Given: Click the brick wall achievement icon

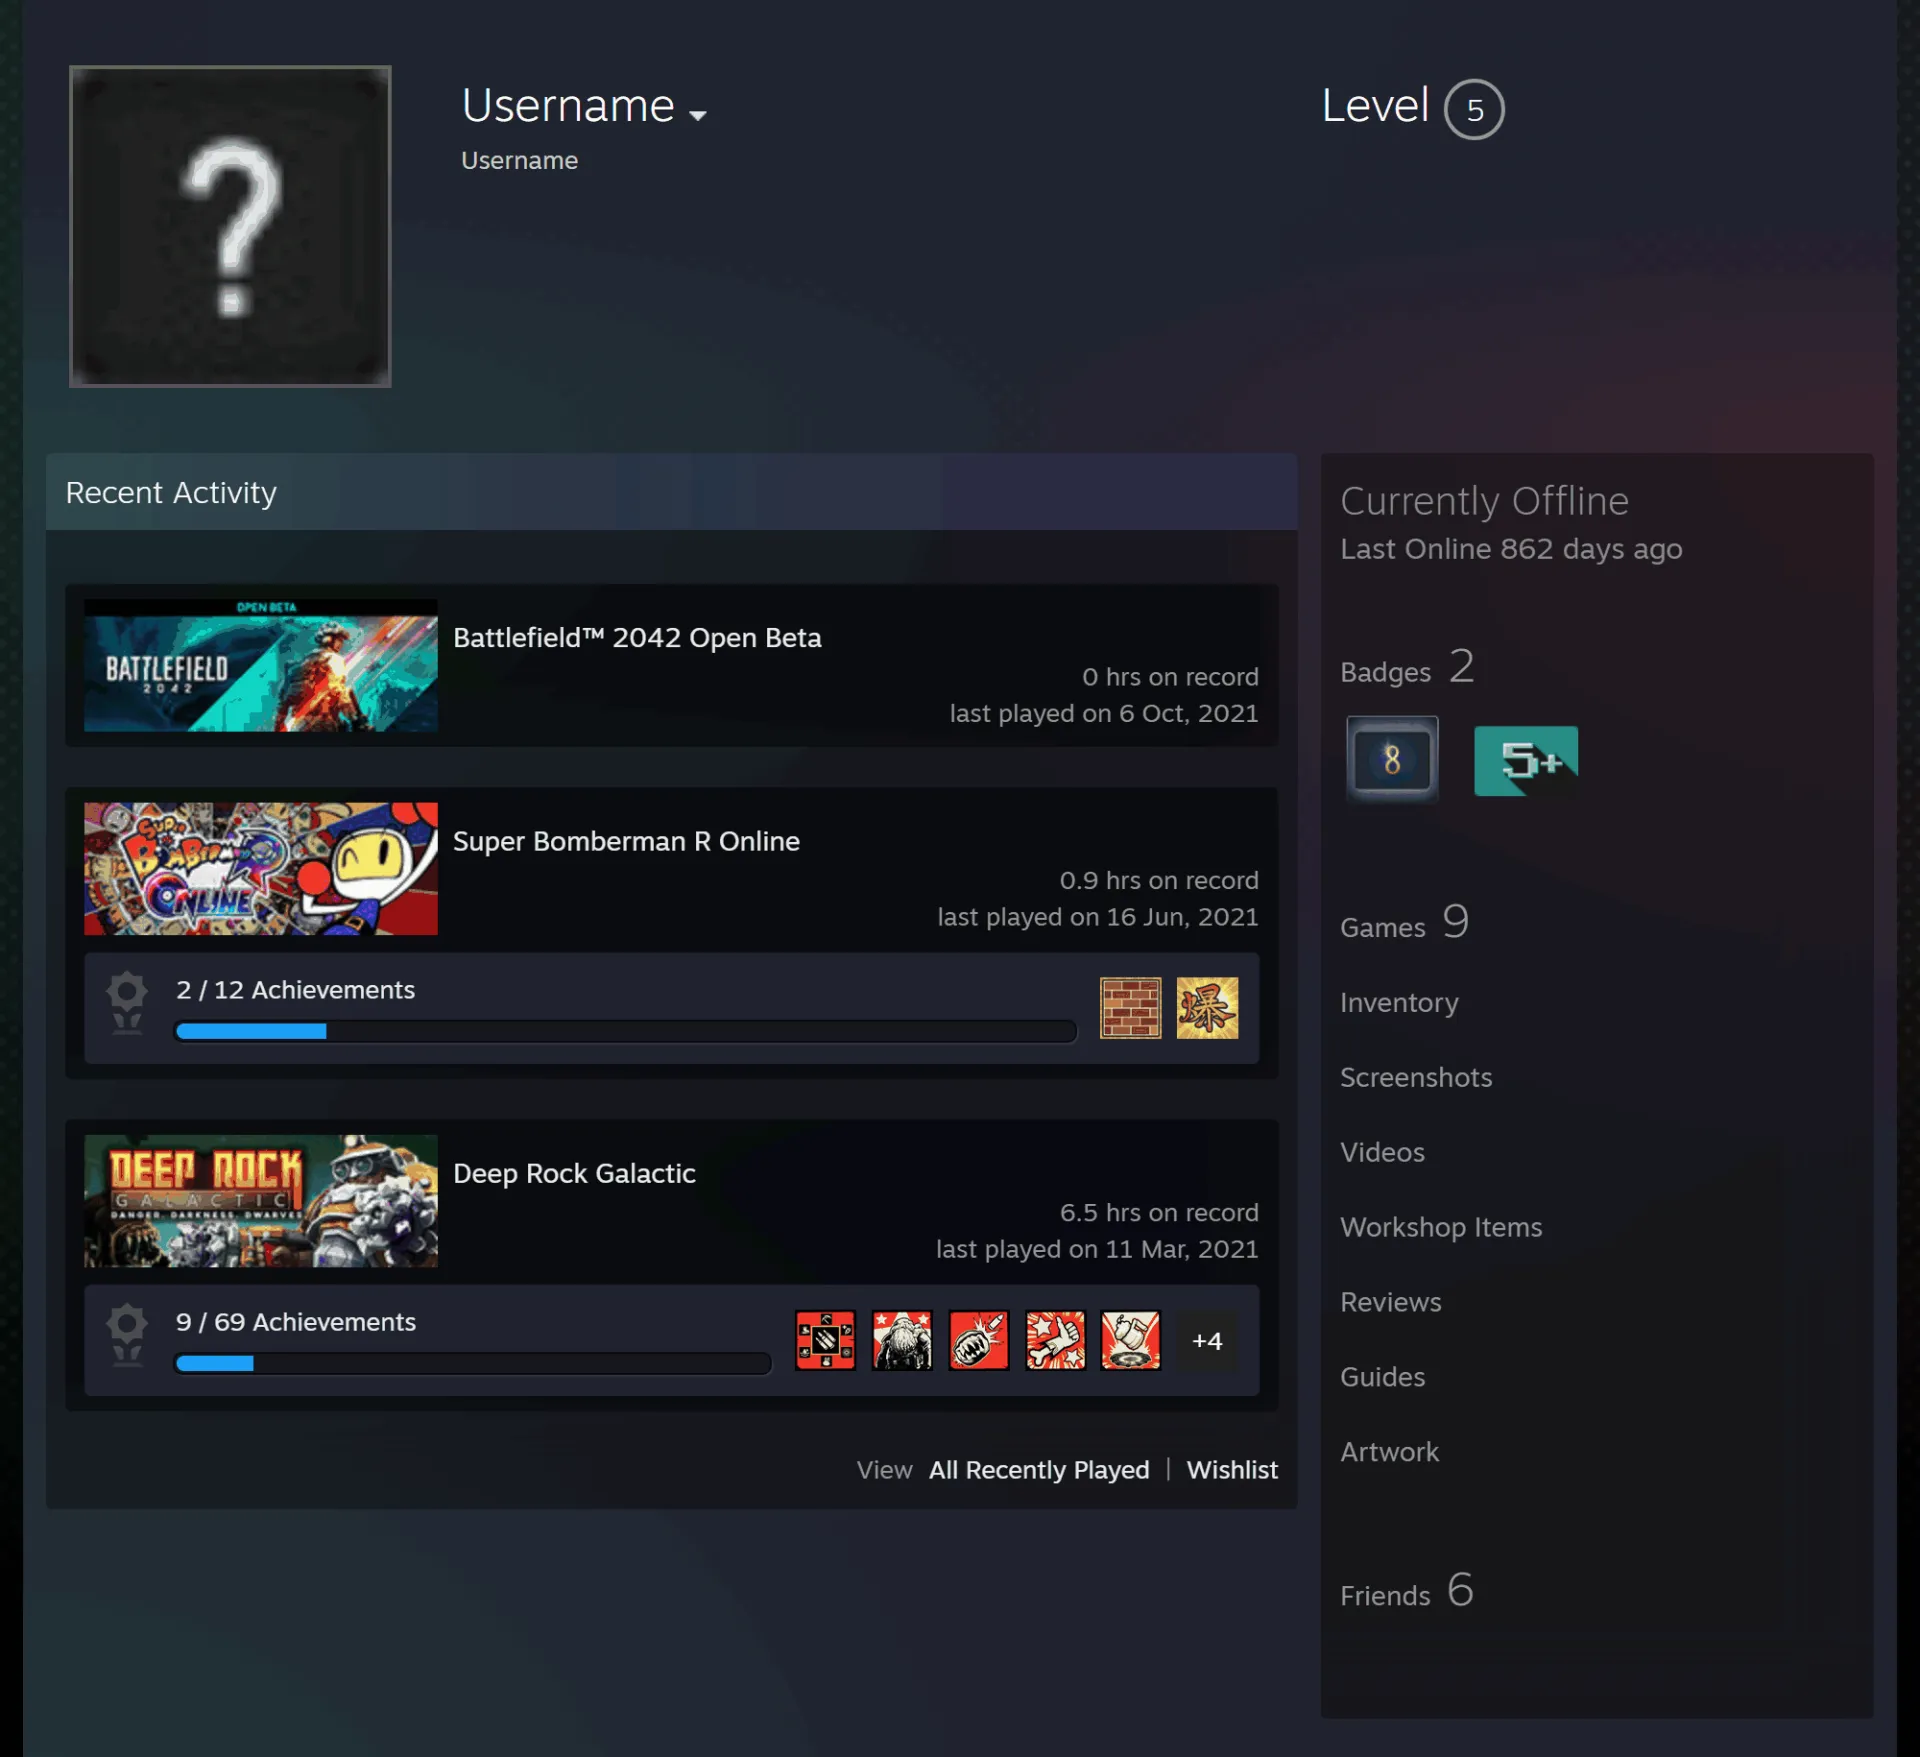Looking at the screenshot, I should 1131,1008.
